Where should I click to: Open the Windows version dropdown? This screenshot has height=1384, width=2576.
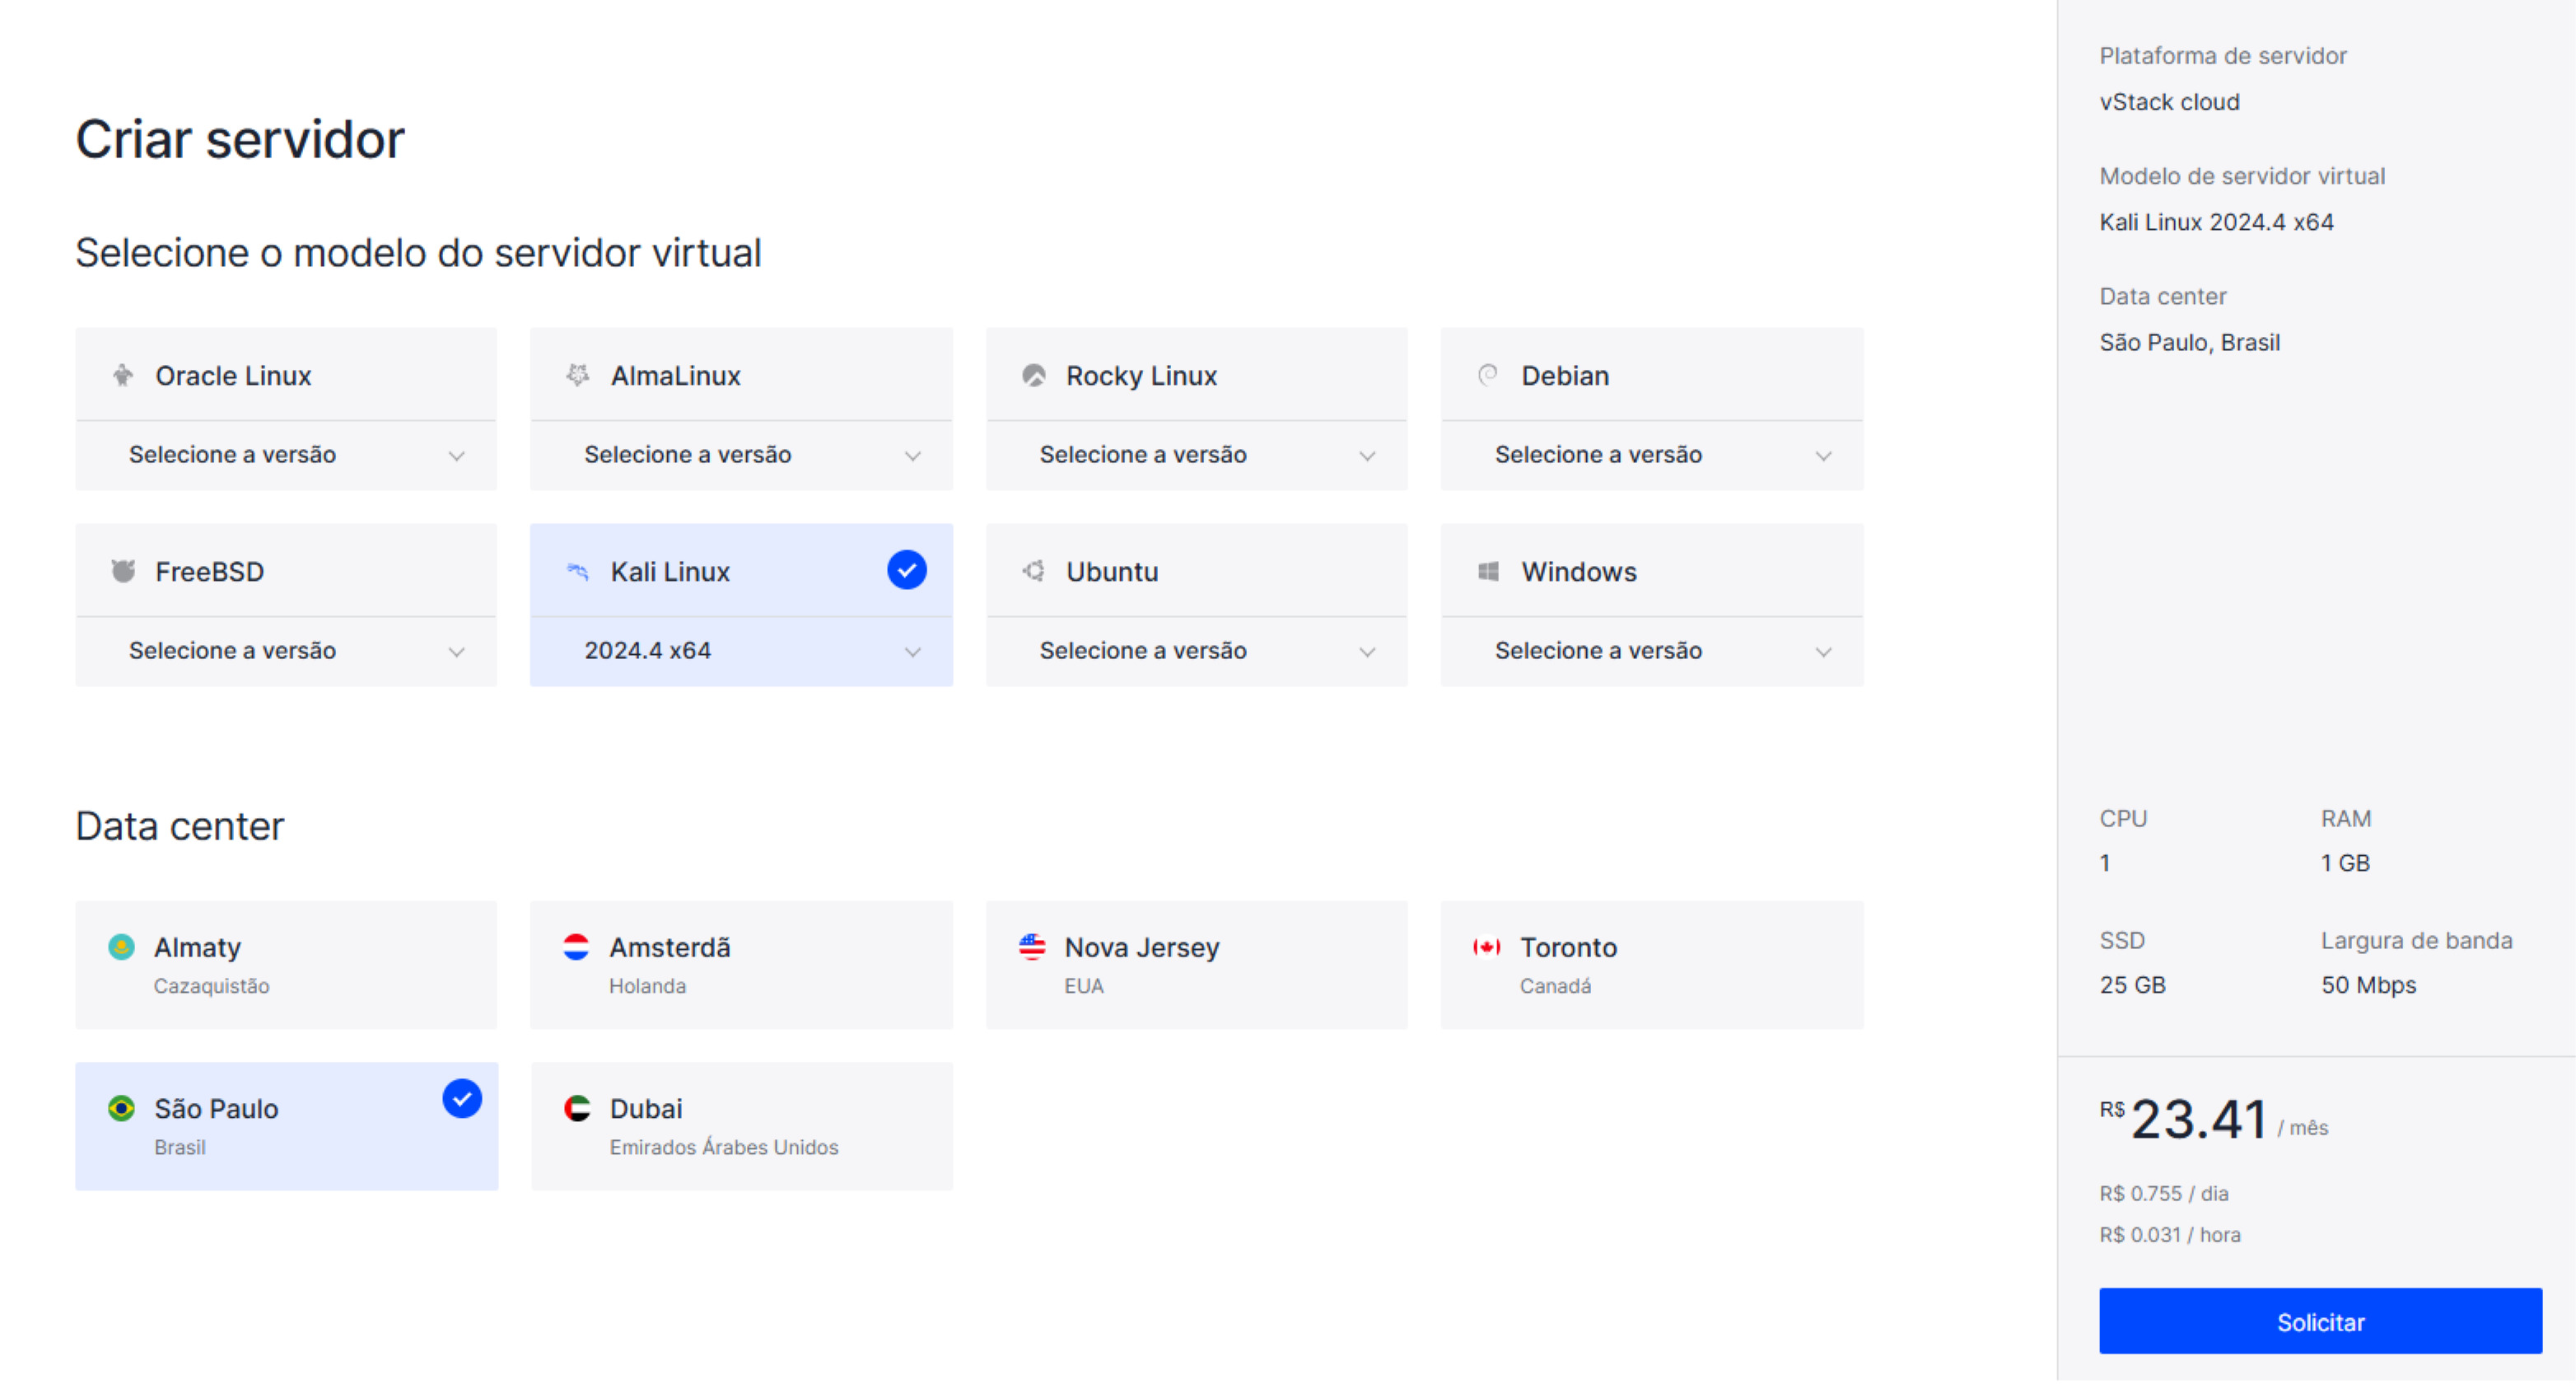(1652, 652)
